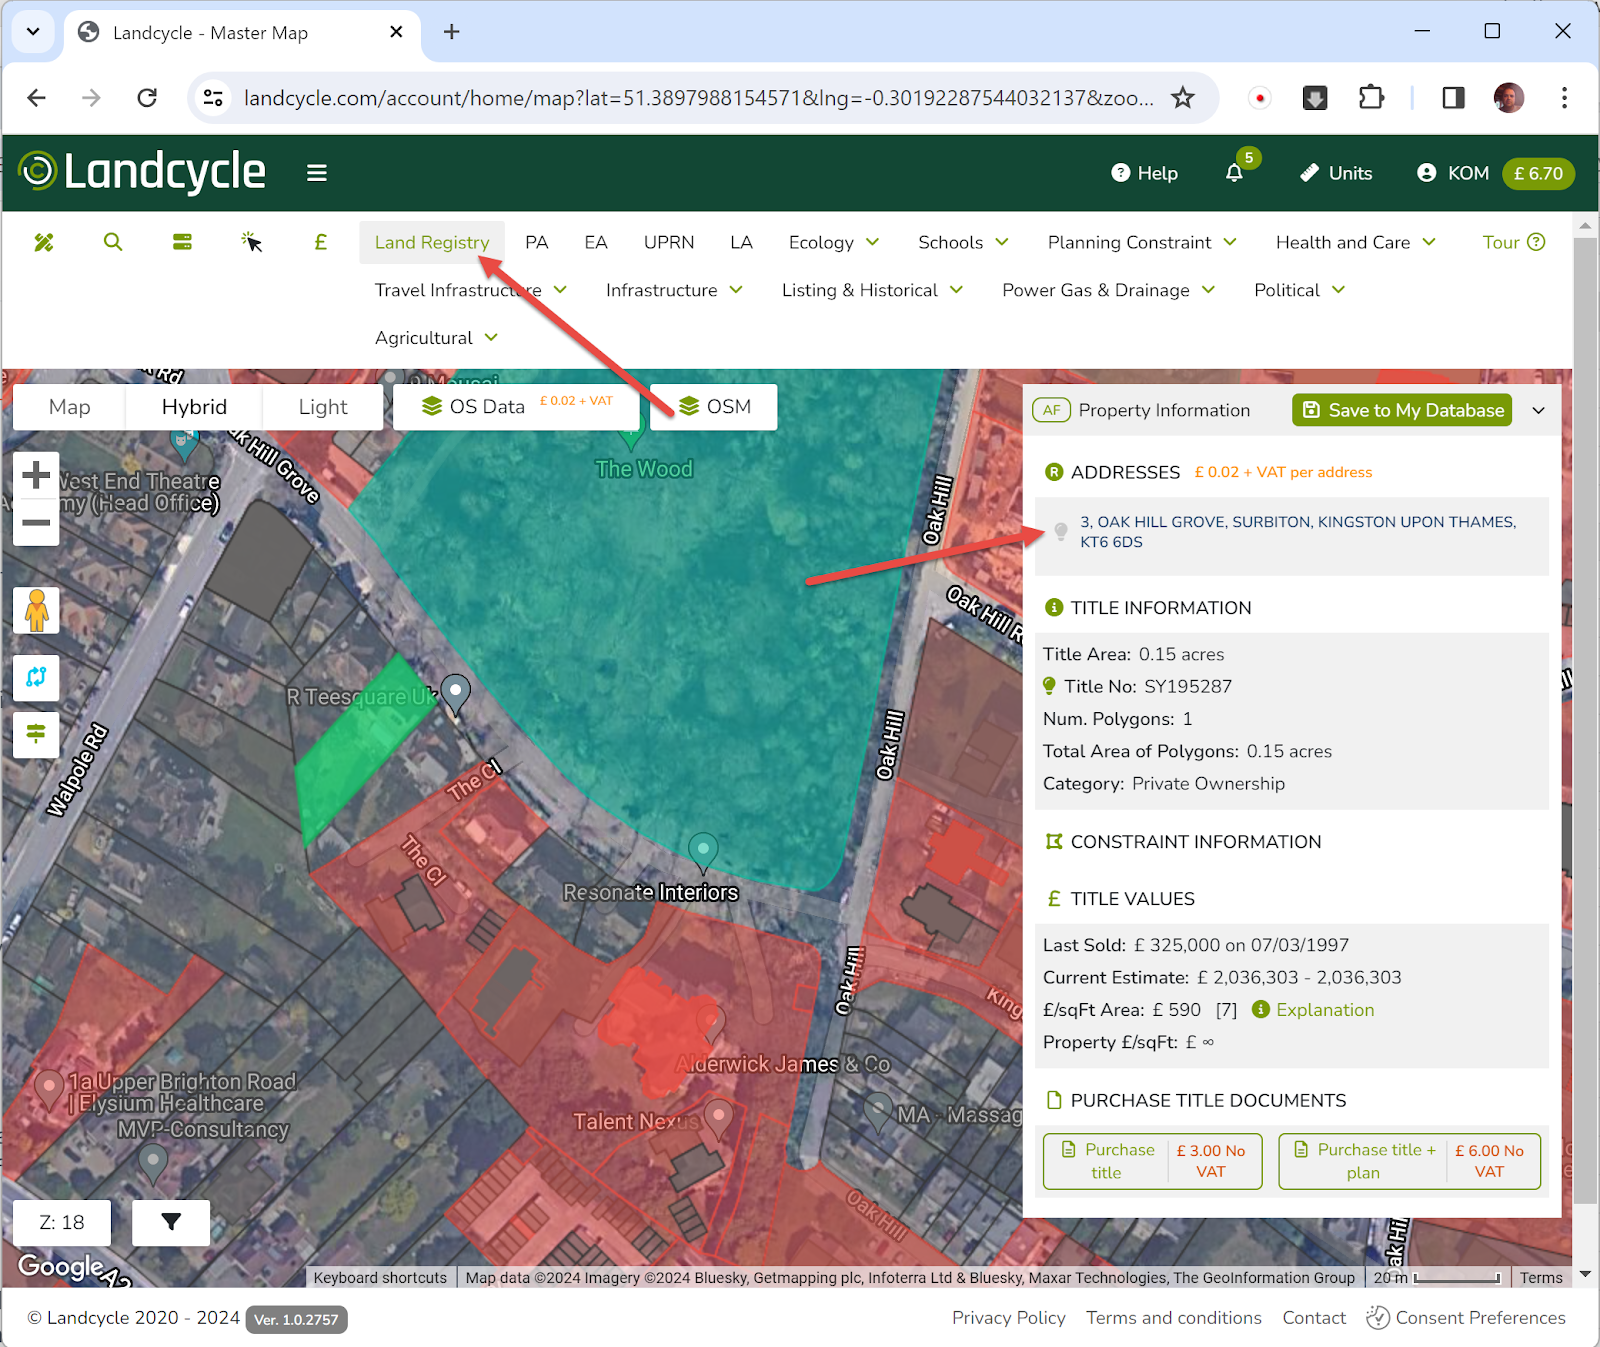
Task: Click Resonate Interiors map pin
Action: [x=703, y=851]
